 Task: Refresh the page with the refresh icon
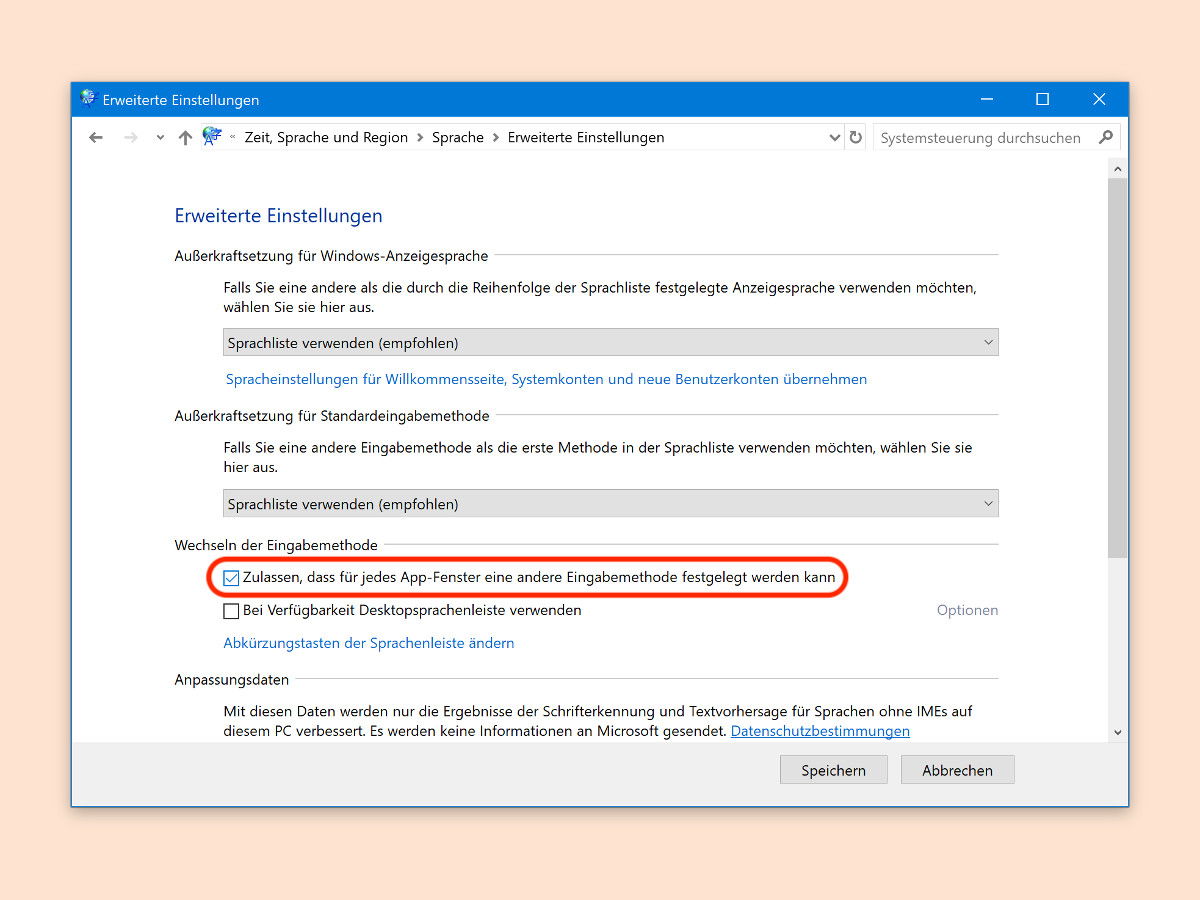pyautogui.click(x=855, y=138)
